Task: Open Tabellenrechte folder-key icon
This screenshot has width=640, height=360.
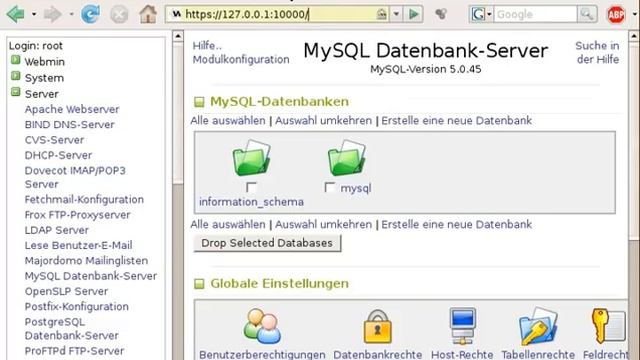Action: (538, 327)
